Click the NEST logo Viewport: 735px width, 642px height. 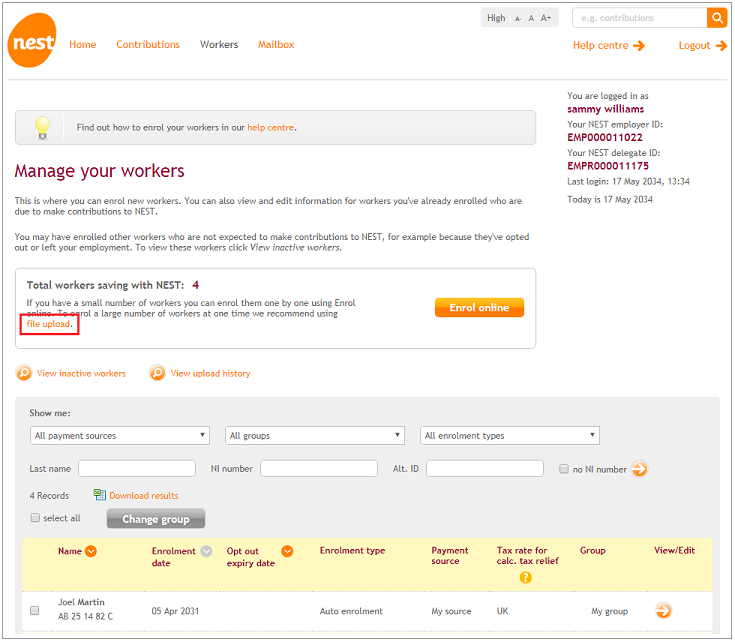coord(32,40)
